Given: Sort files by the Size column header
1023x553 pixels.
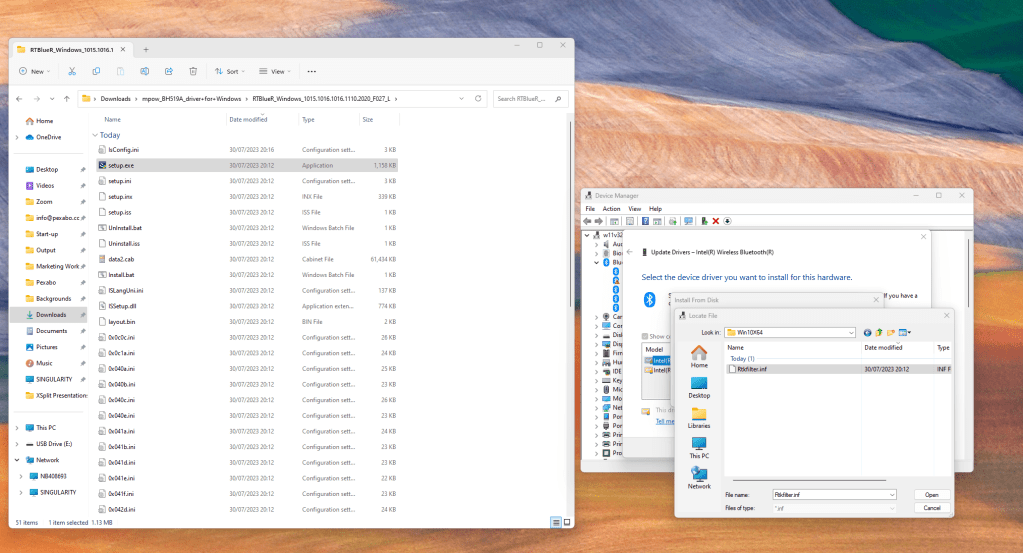Looking at the screenshot, I should [x=368, y=119].
